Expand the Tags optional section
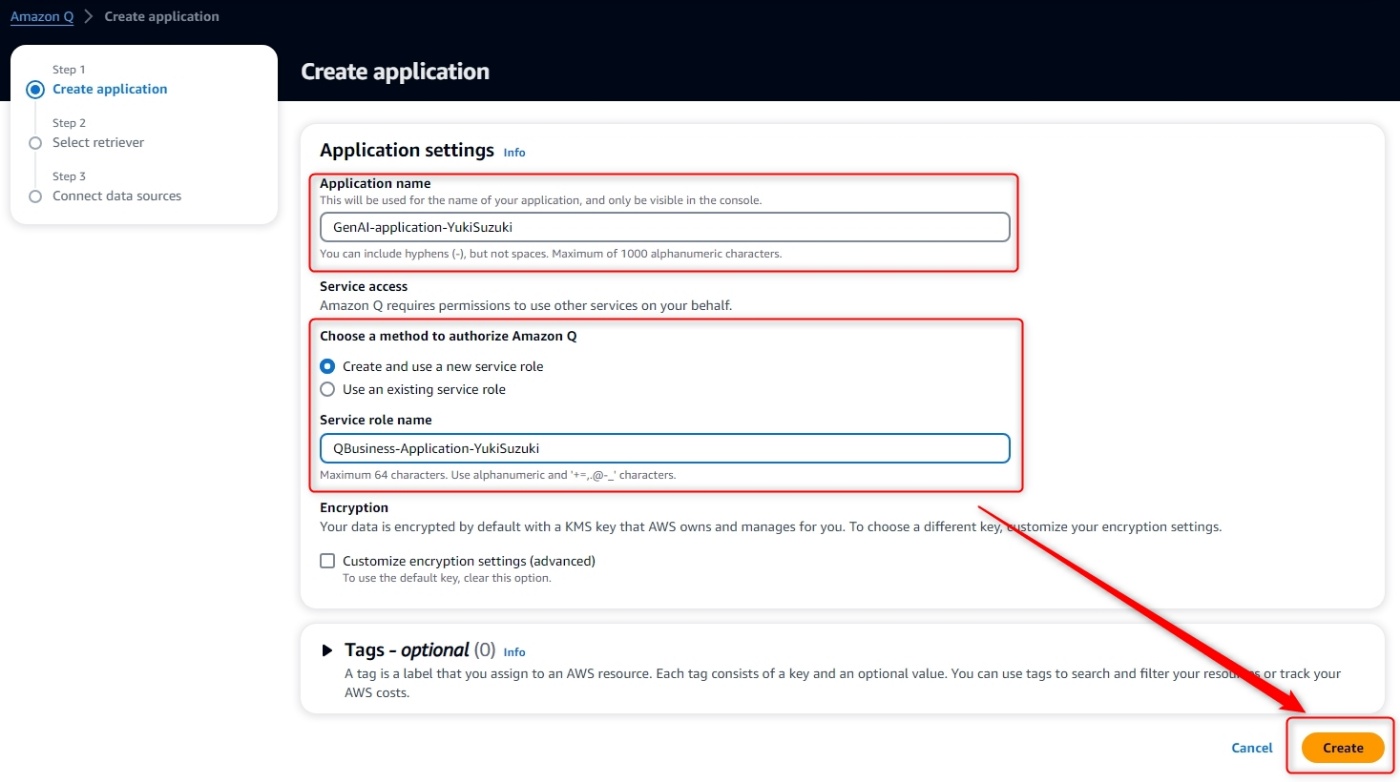 click(327, 650)
